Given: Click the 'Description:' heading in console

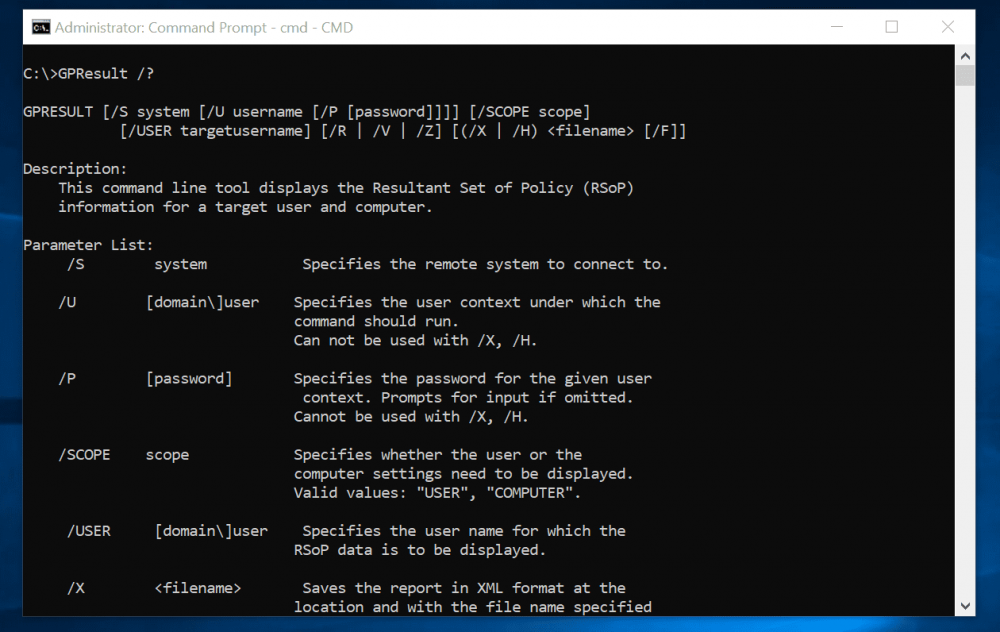Looking at the screenshot, I should [x=75, y=169].
